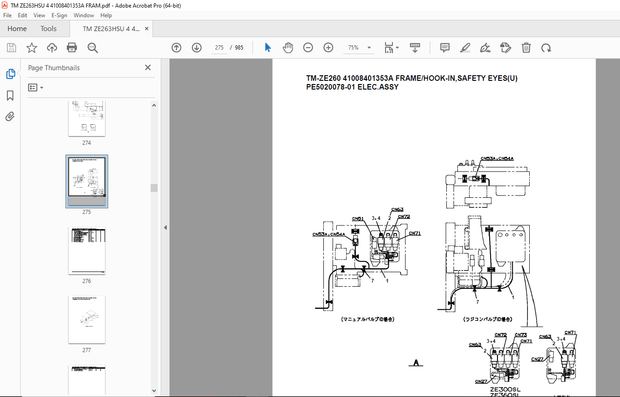620x397 pixels.
Task: Add the file to starred favorites
Action: point(32,48)
